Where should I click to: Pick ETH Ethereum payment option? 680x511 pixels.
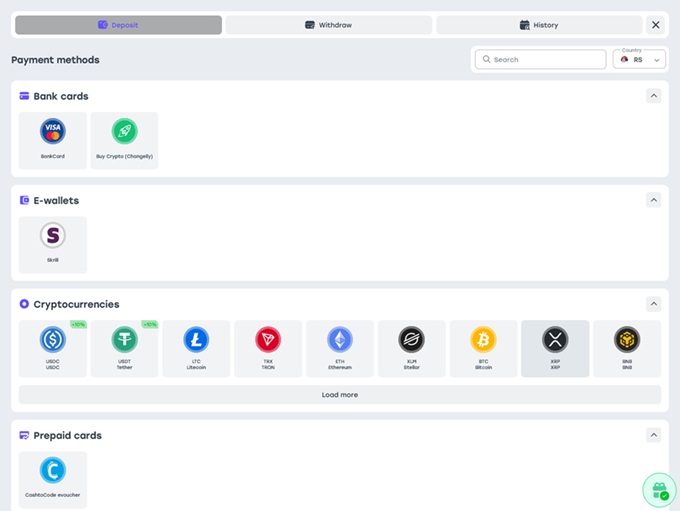[x=340, y=348]
